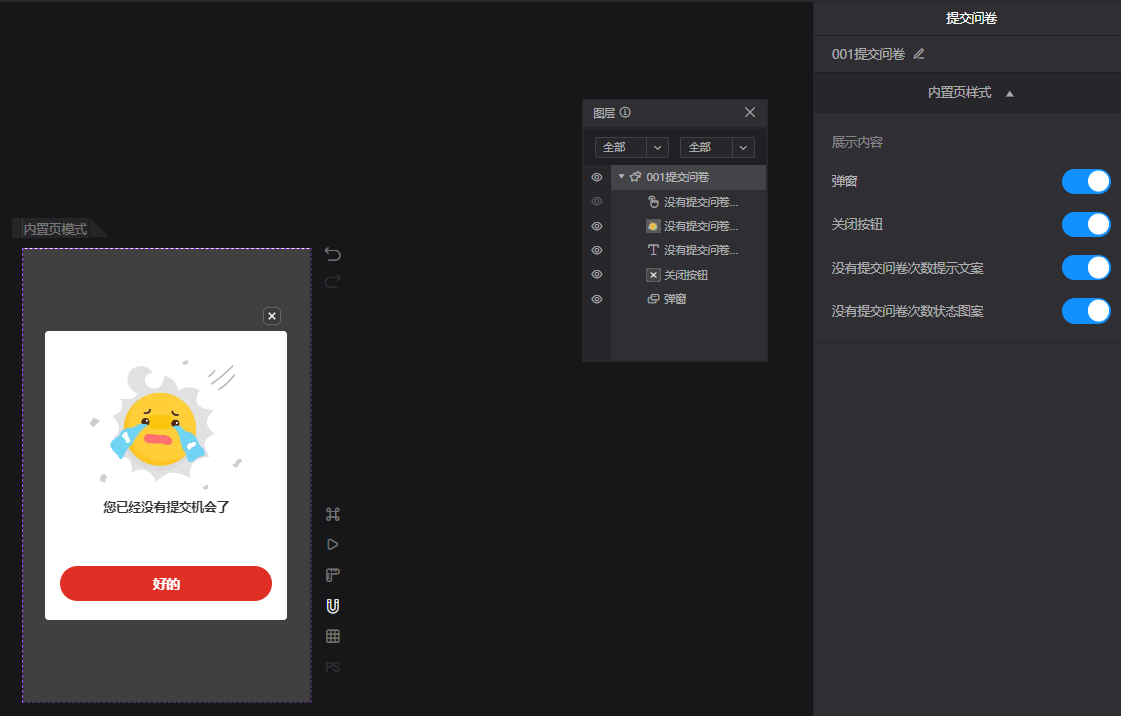The width and height of the screenshot is (1121, 716).
Task: Click the red 好的 button
Action: [x=166, y=584]
